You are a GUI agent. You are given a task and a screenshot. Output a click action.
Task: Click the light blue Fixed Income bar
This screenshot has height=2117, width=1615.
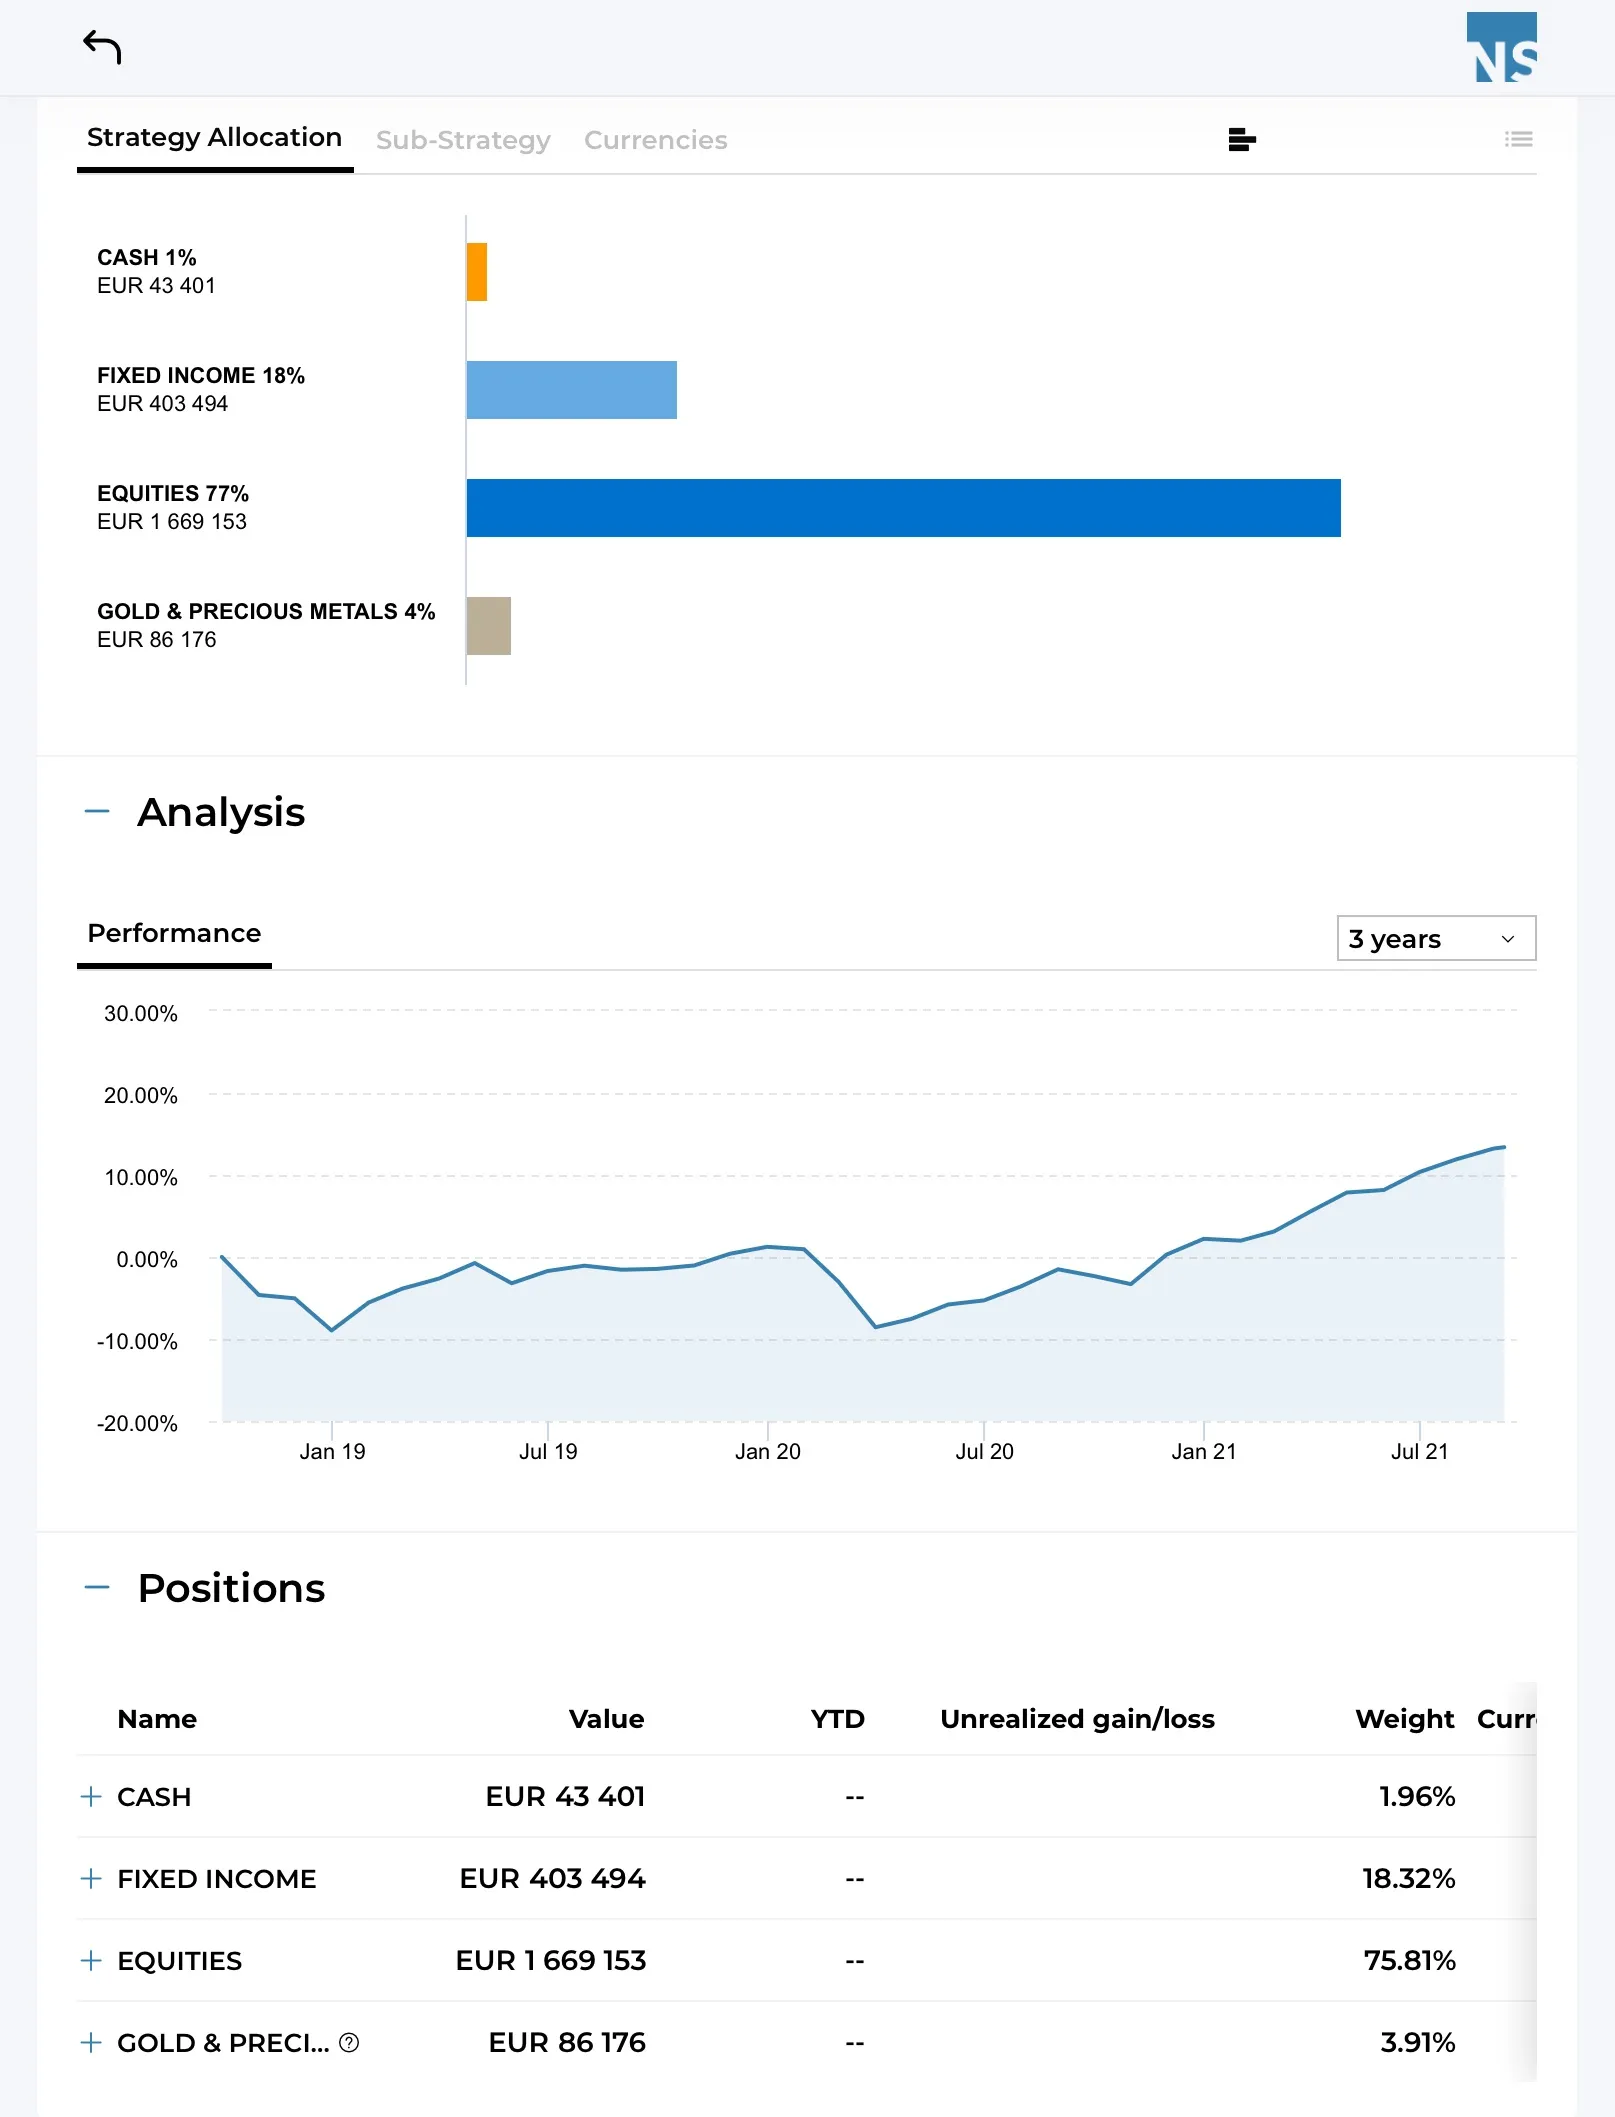point(572,390)
